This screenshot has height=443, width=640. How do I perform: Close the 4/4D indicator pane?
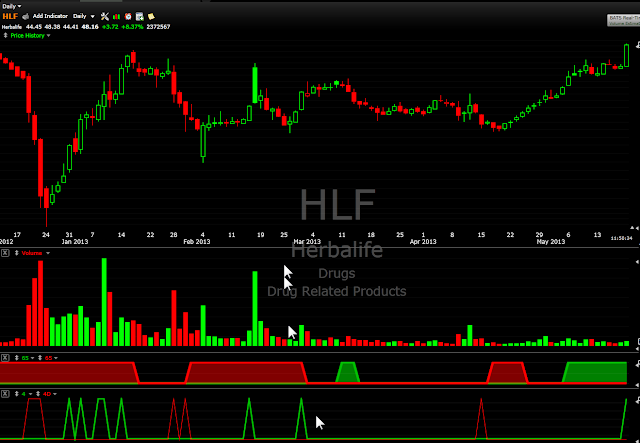coord(5,394)
